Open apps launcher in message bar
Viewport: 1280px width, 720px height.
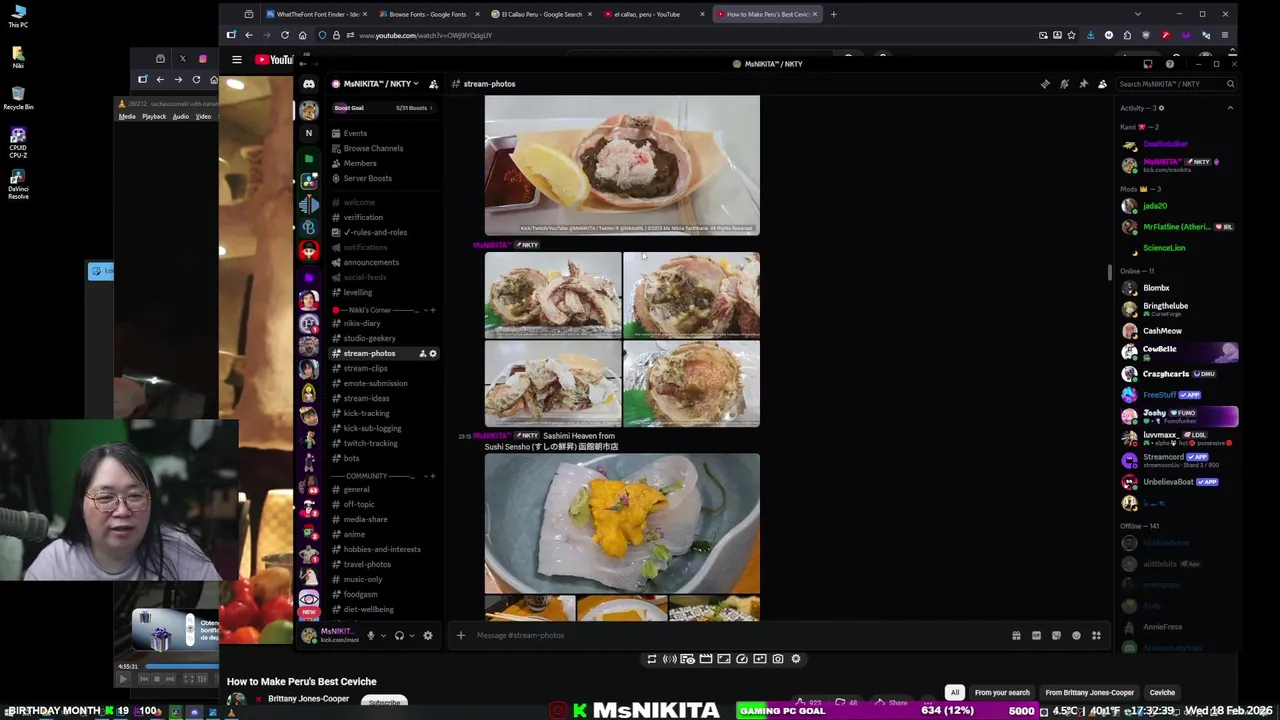coord(1096,635)
